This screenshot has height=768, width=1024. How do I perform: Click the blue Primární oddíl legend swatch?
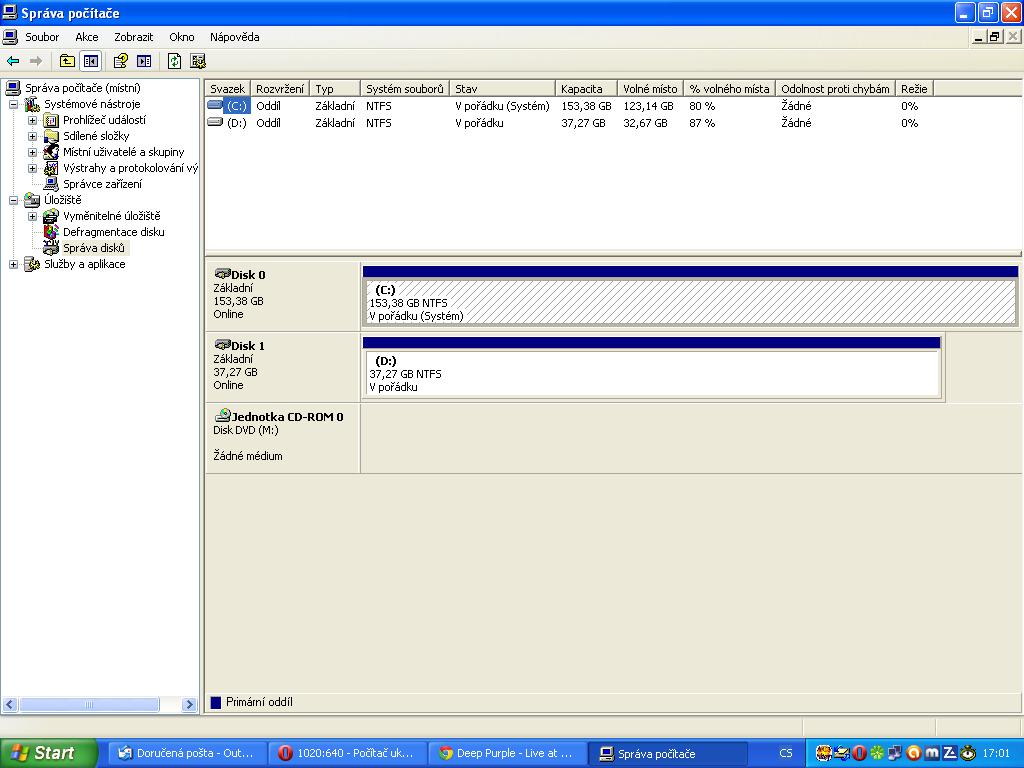[215, 702]
